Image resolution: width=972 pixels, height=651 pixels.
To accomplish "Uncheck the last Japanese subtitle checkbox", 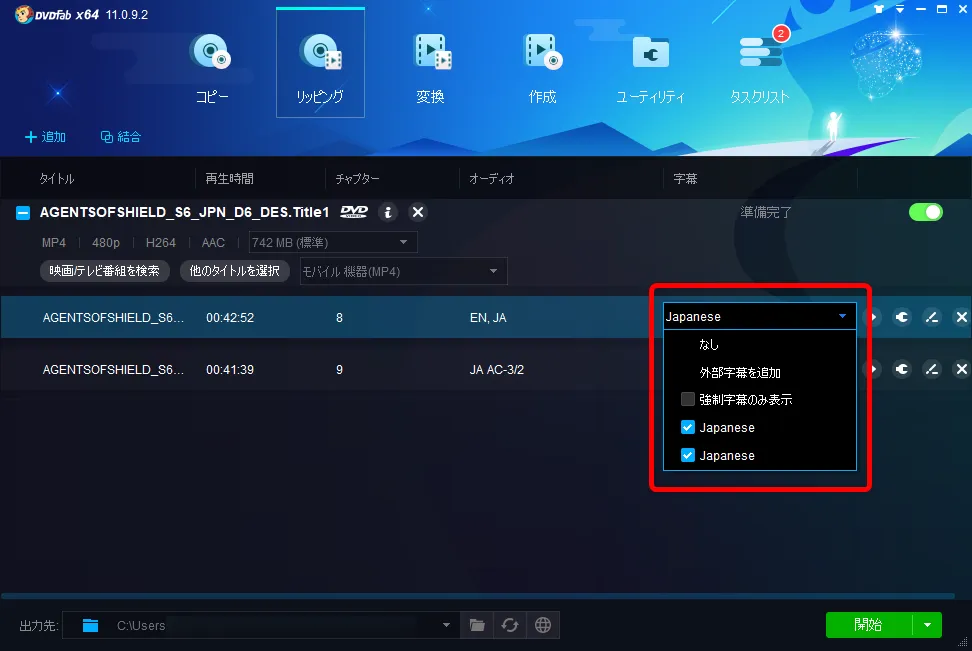I will pyautogui.click(x=687, y=455).
